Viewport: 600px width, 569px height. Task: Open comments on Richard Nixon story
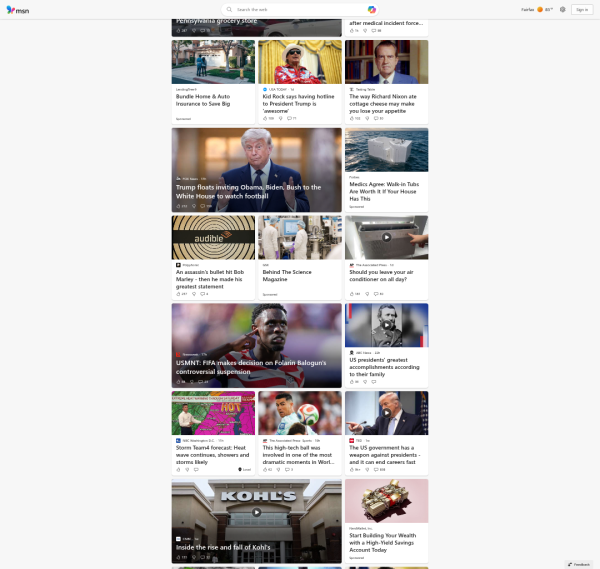(376, 119)
